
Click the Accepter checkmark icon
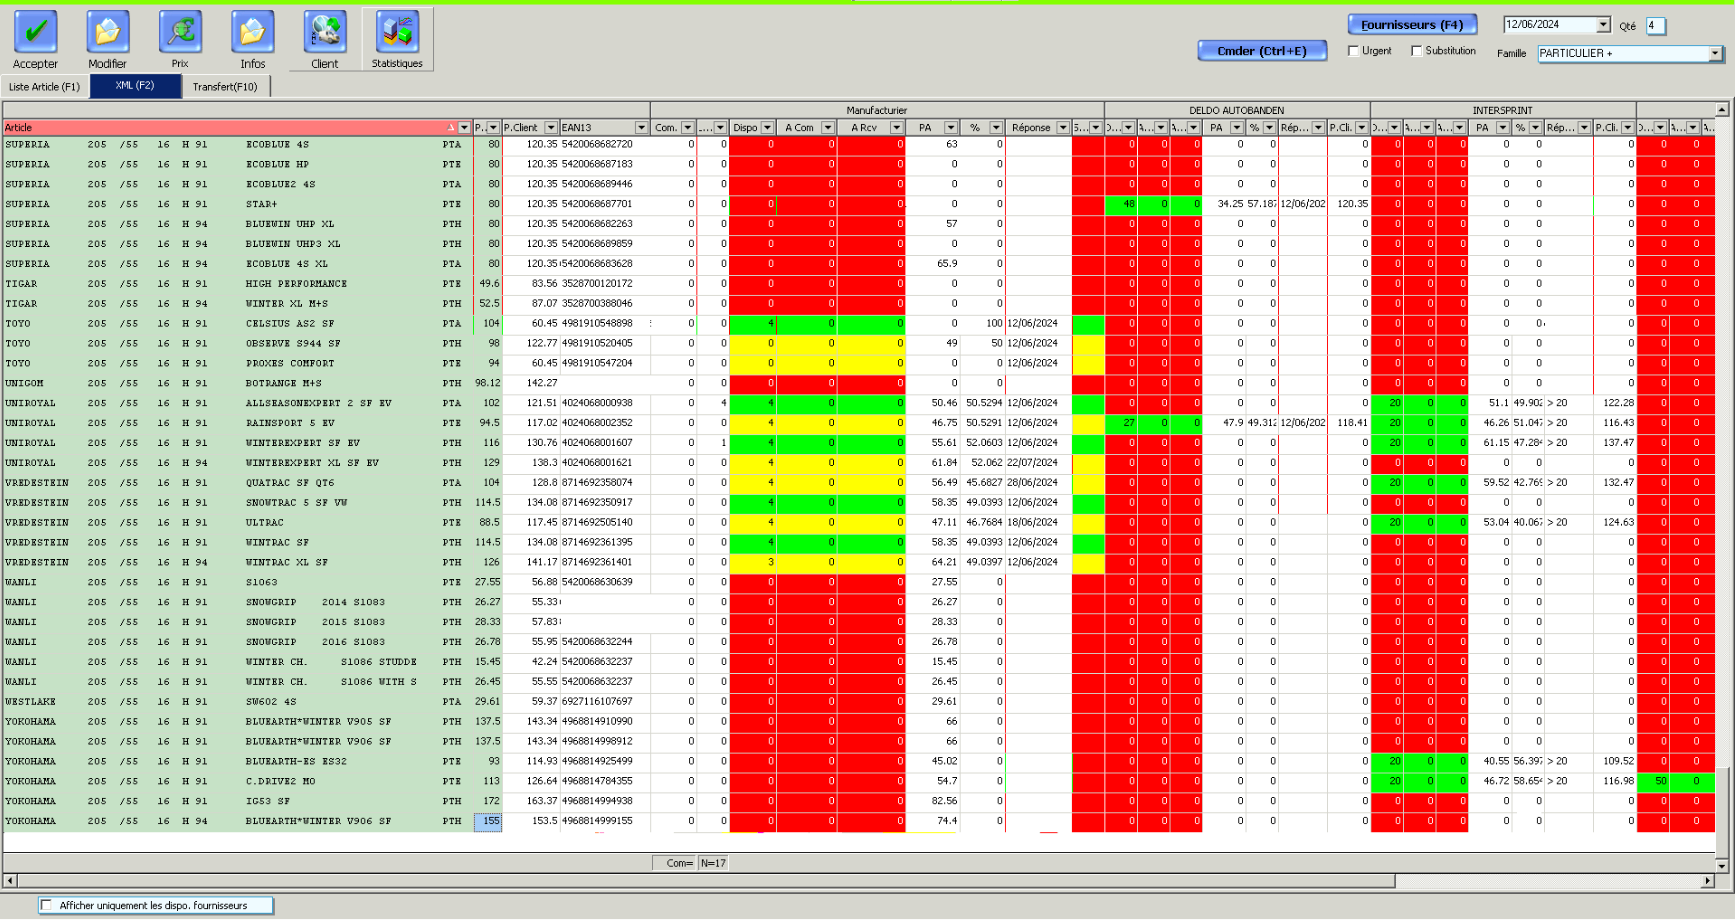click(x=35, y=32)
